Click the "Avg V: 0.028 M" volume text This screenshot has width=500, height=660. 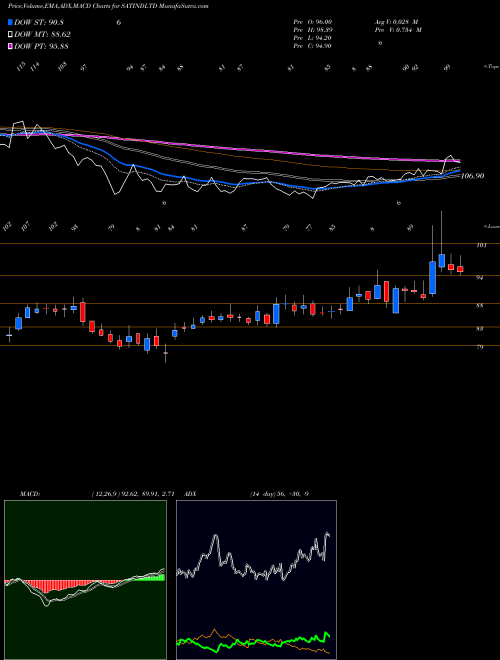coord(396,22)
